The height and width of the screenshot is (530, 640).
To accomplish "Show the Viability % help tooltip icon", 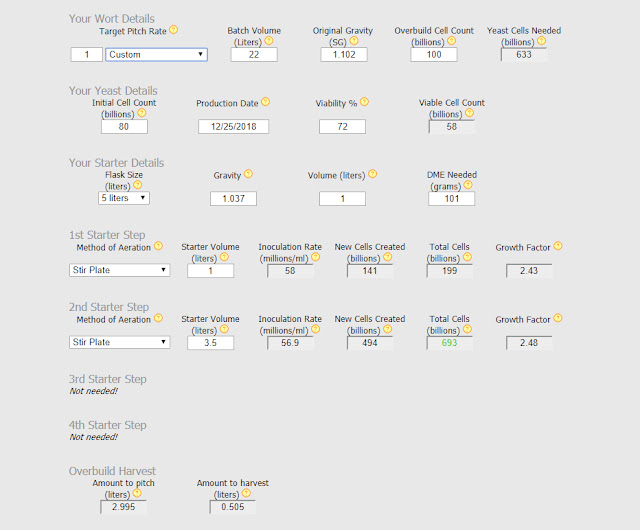I will 364,102.
